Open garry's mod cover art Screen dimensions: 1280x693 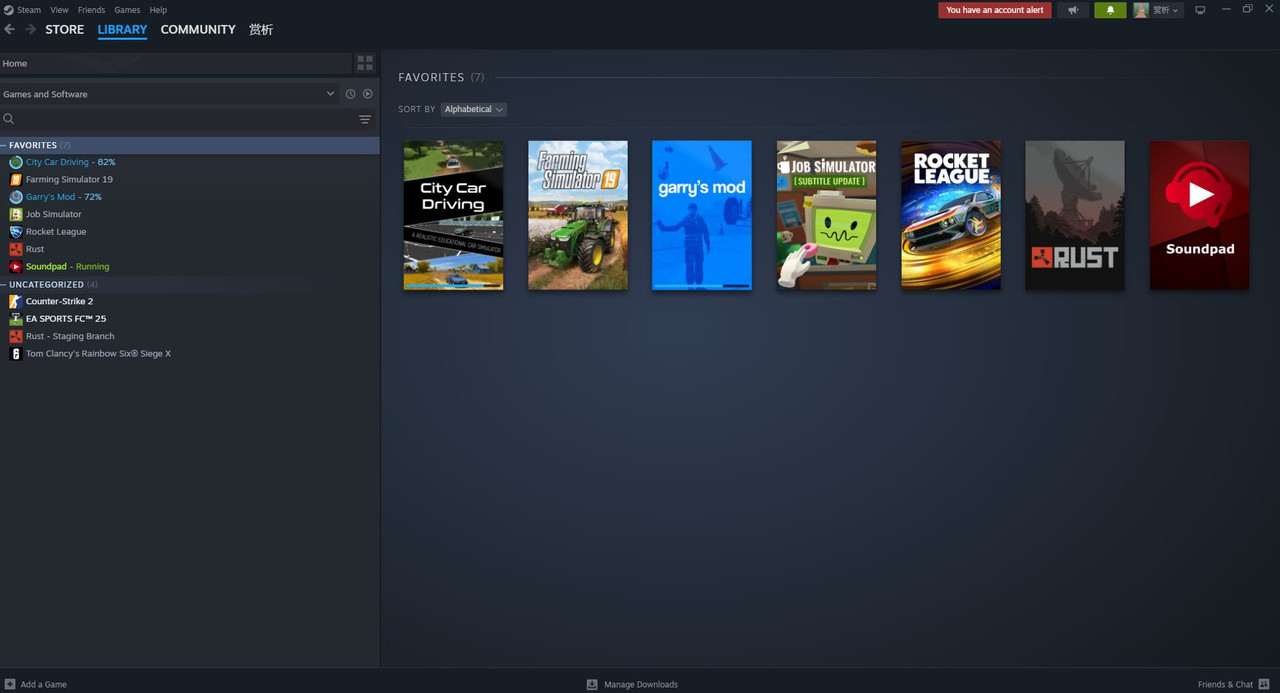coord(702,215)
